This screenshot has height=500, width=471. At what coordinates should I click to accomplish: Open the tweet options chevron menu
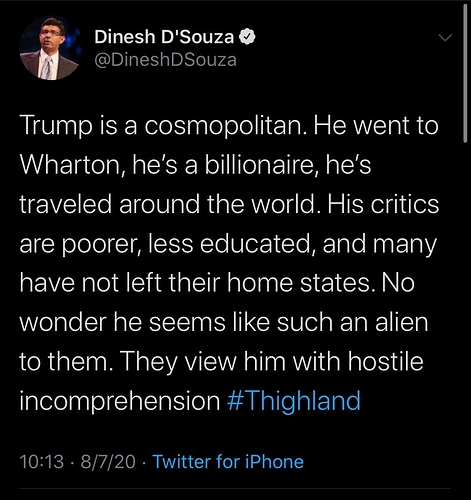point(445,38)
